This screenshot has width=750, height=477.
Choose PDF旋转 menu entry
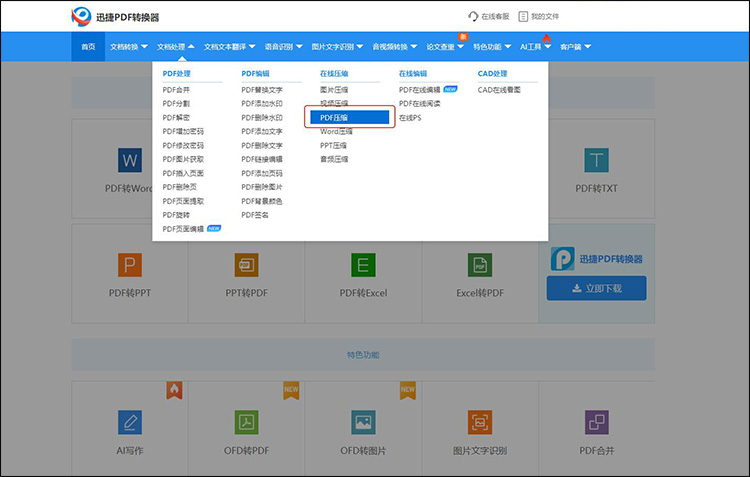point(176,215)
